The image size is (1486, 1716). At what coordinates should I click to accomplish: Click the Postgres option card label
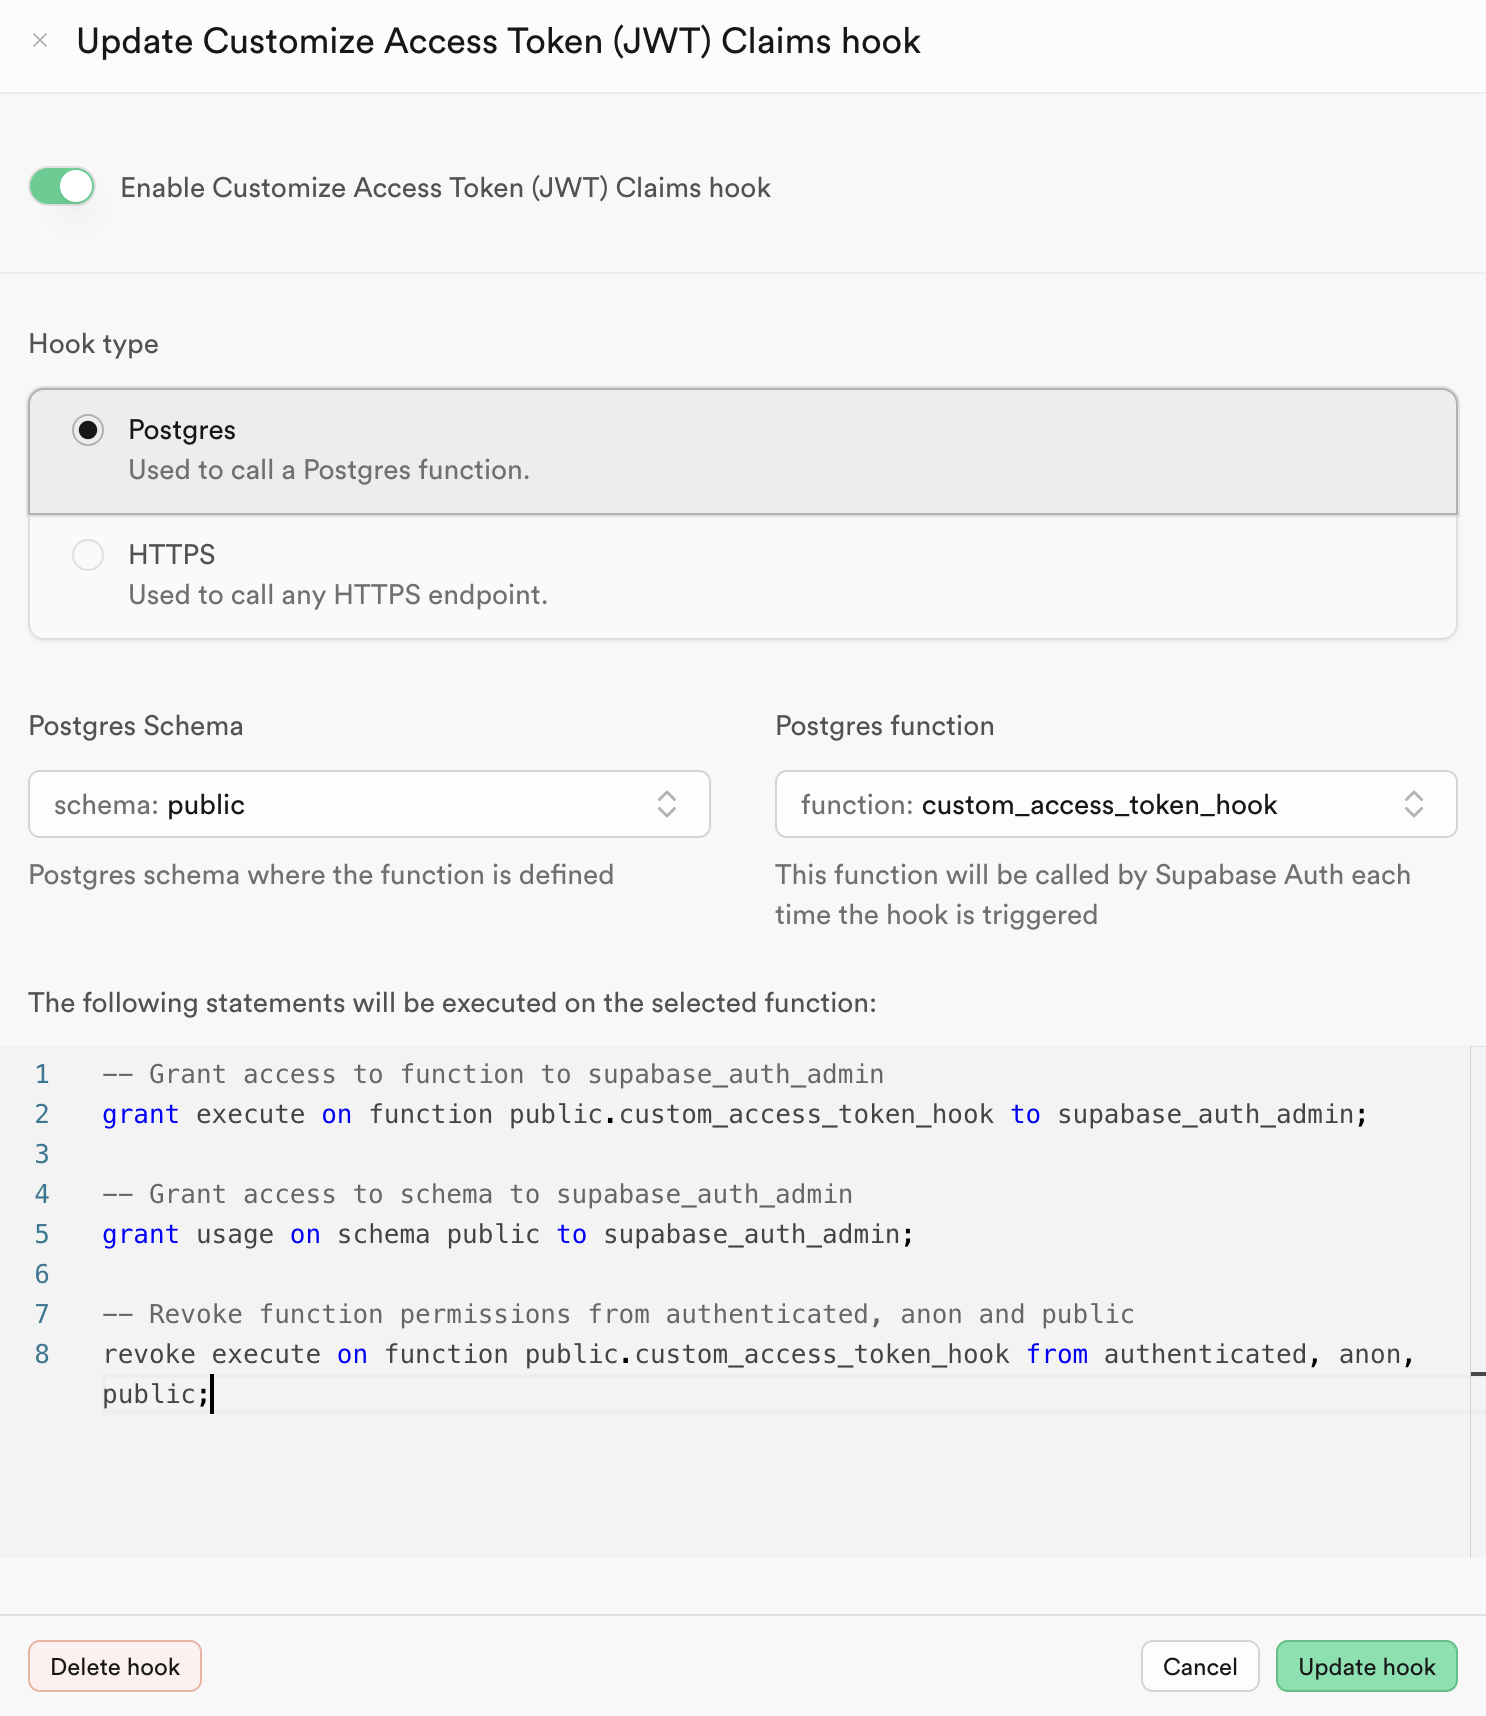(182, 430)
